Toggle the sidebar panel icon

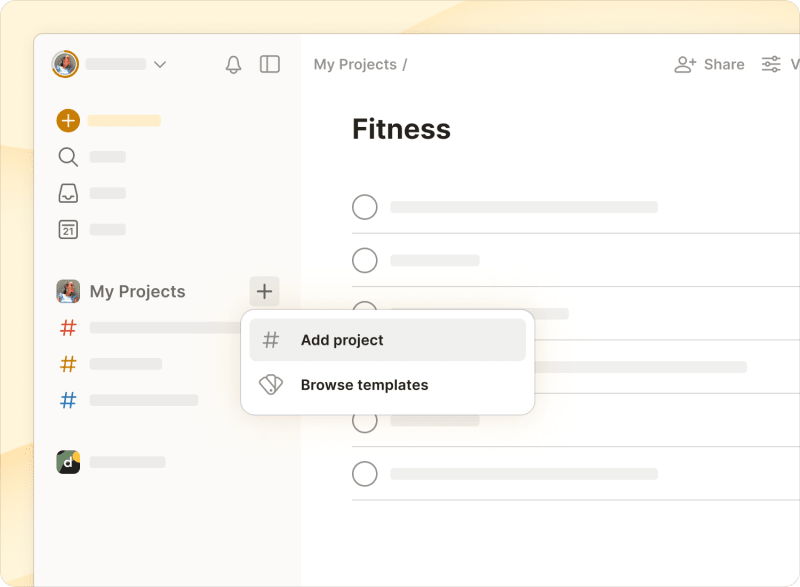click(x=269, y=64)
